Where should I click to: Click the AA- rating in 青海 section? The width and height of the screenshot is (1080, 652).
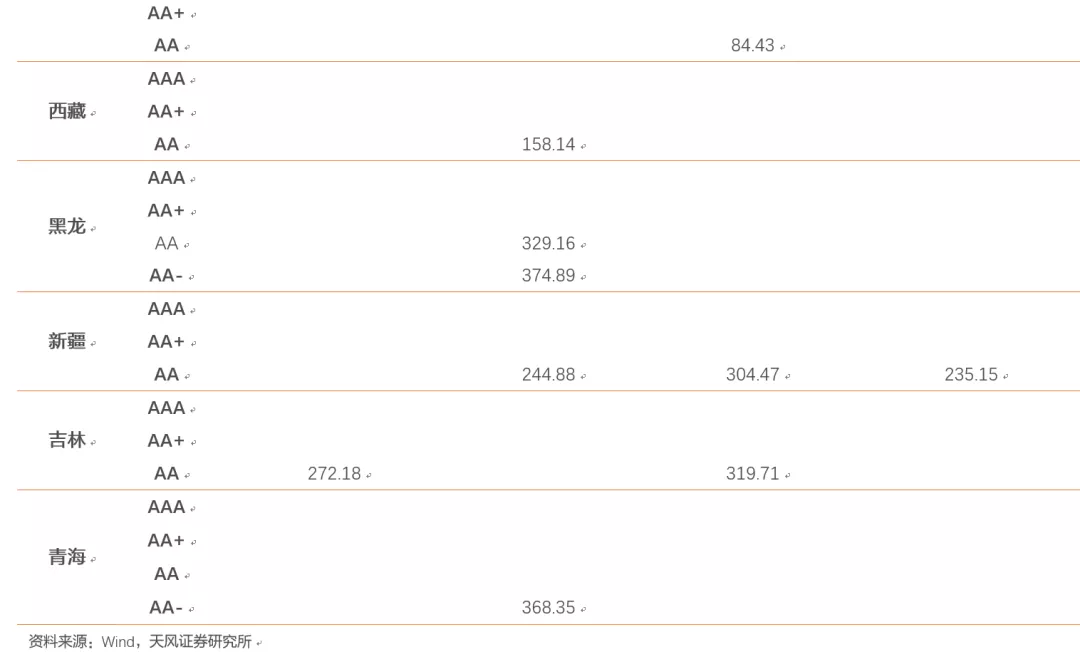click(166, 607)
